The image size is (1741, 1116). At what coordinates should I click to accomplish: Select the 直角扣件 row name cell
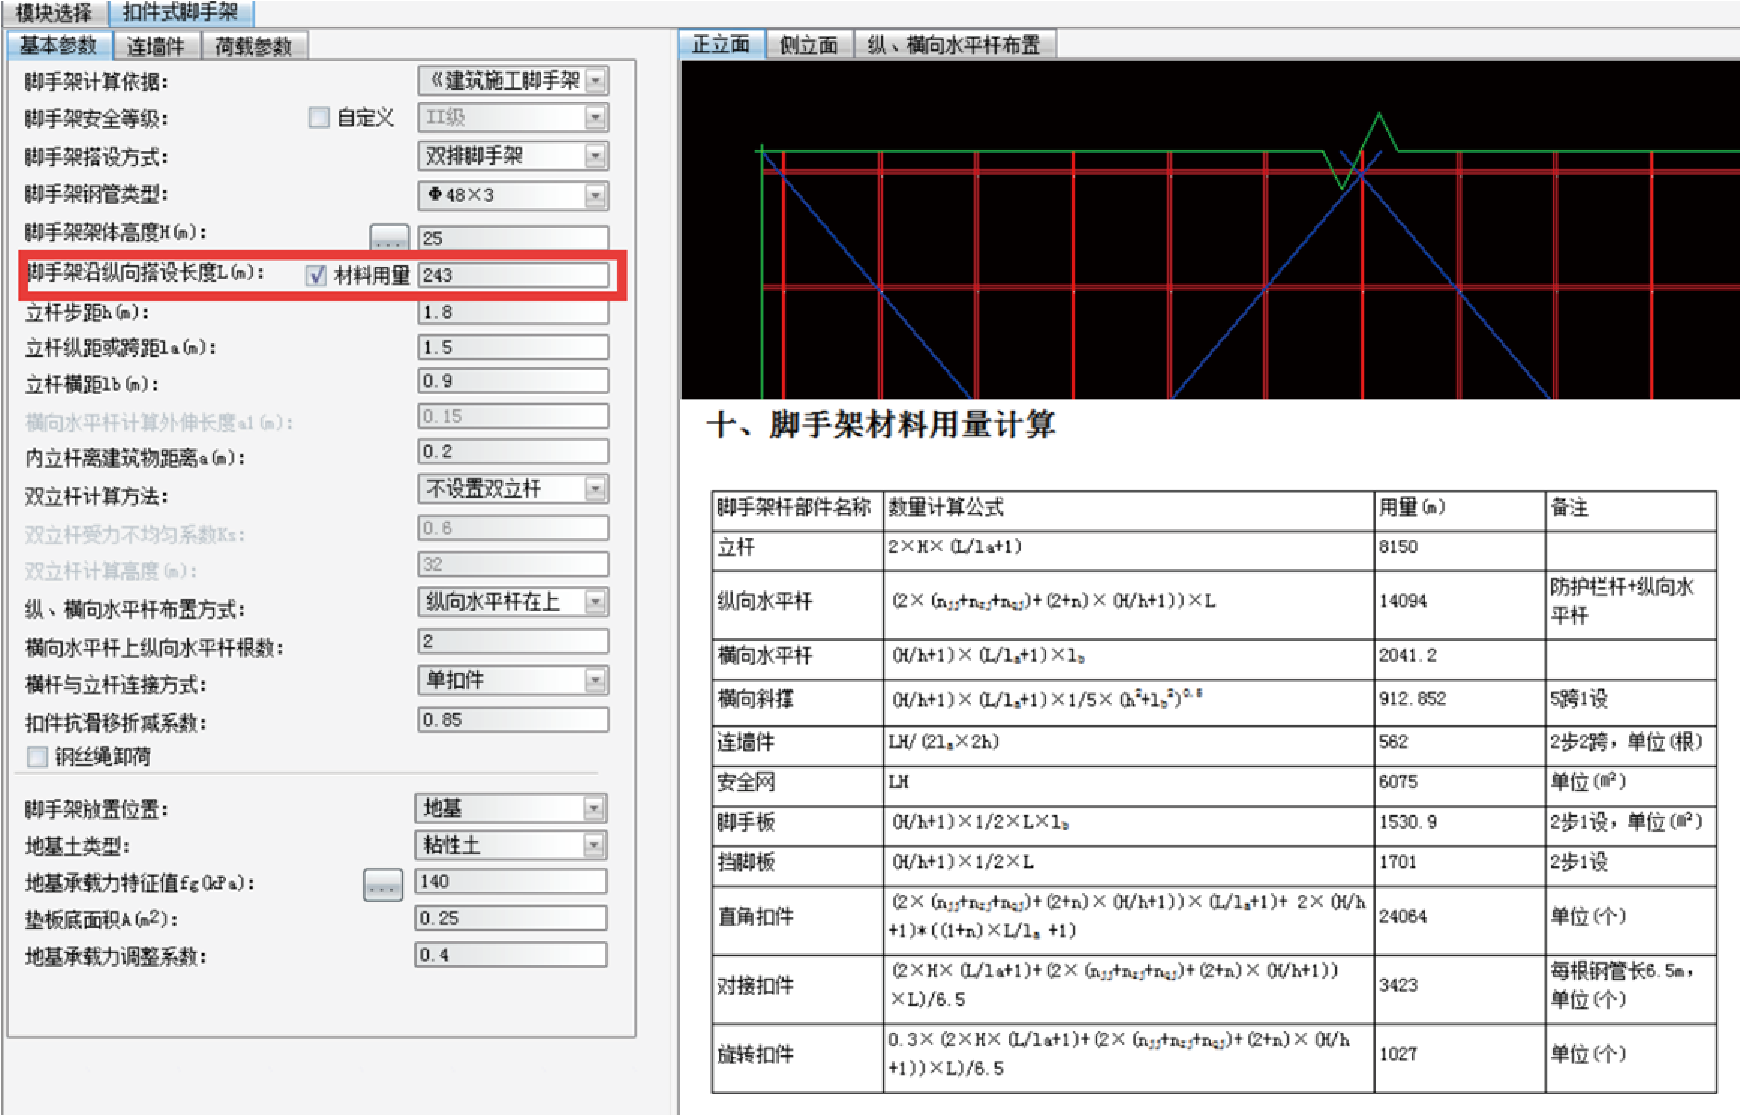point(797,918)
